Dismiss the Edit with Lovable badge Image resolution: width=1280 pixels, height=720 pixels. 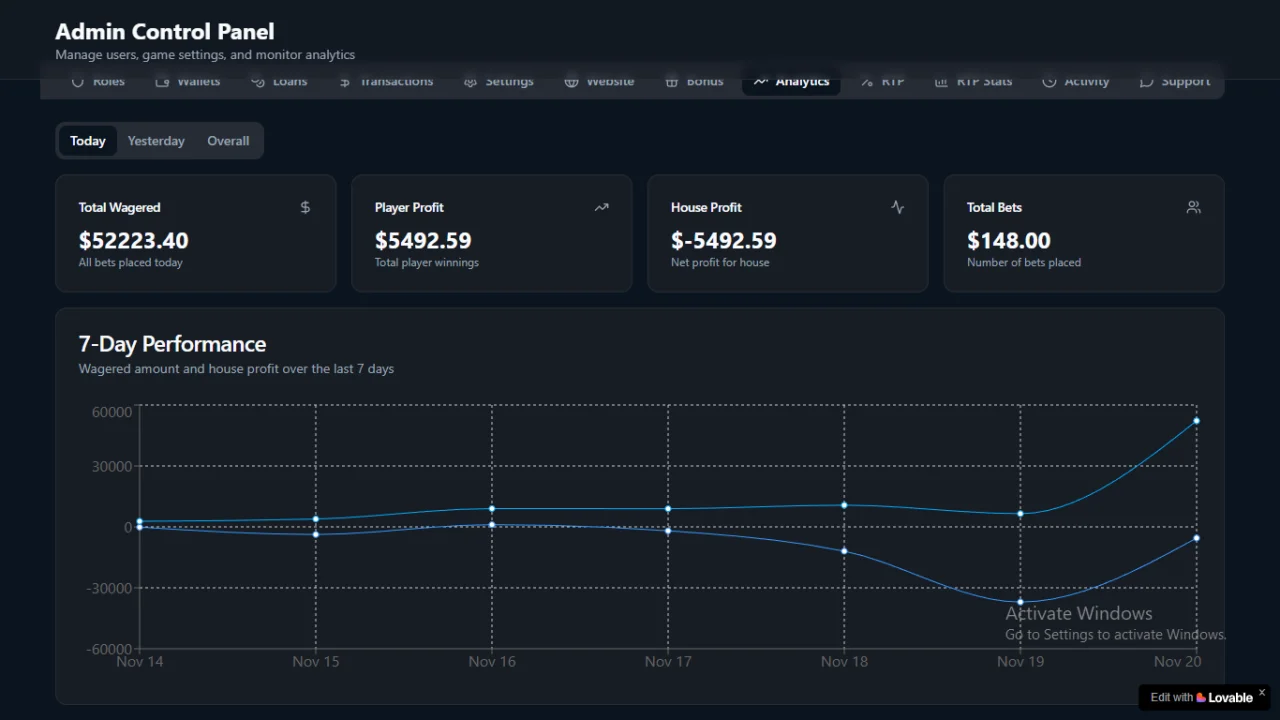(x=1262, y=692)
